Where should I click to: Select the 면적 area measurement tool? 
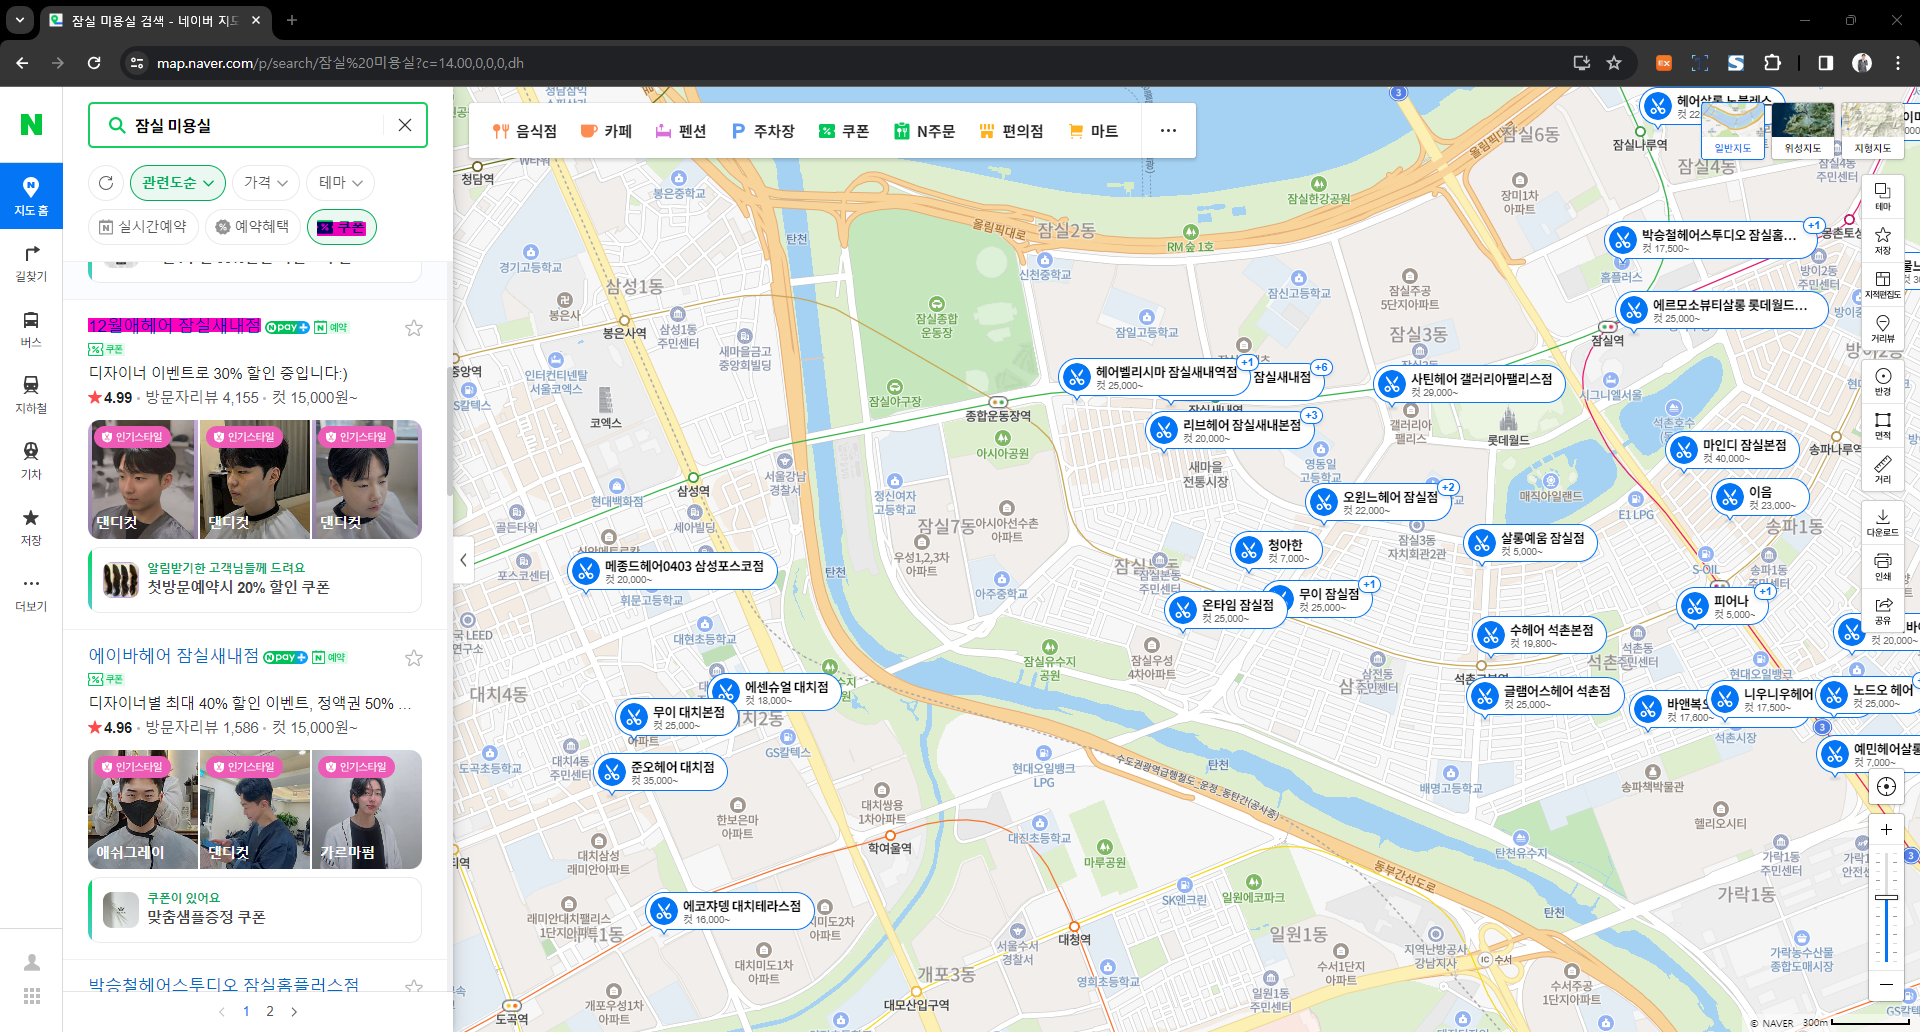1883,425
